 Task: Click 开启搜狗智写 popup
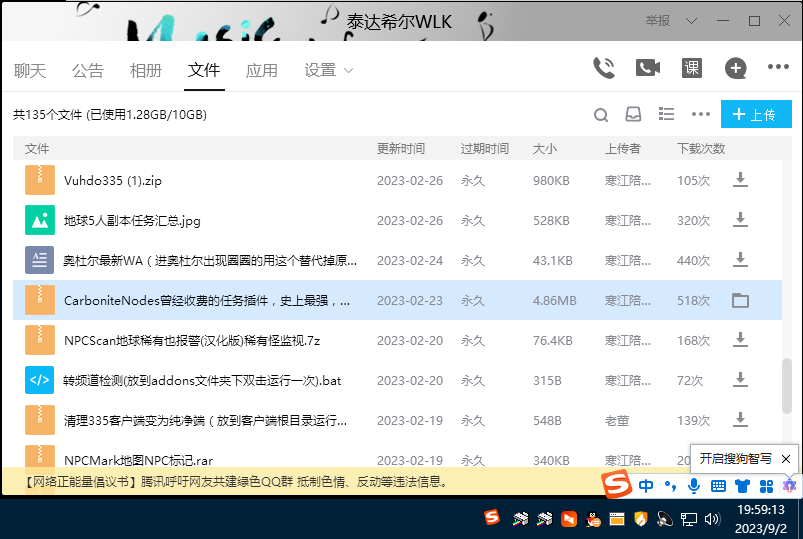[735, 459]
